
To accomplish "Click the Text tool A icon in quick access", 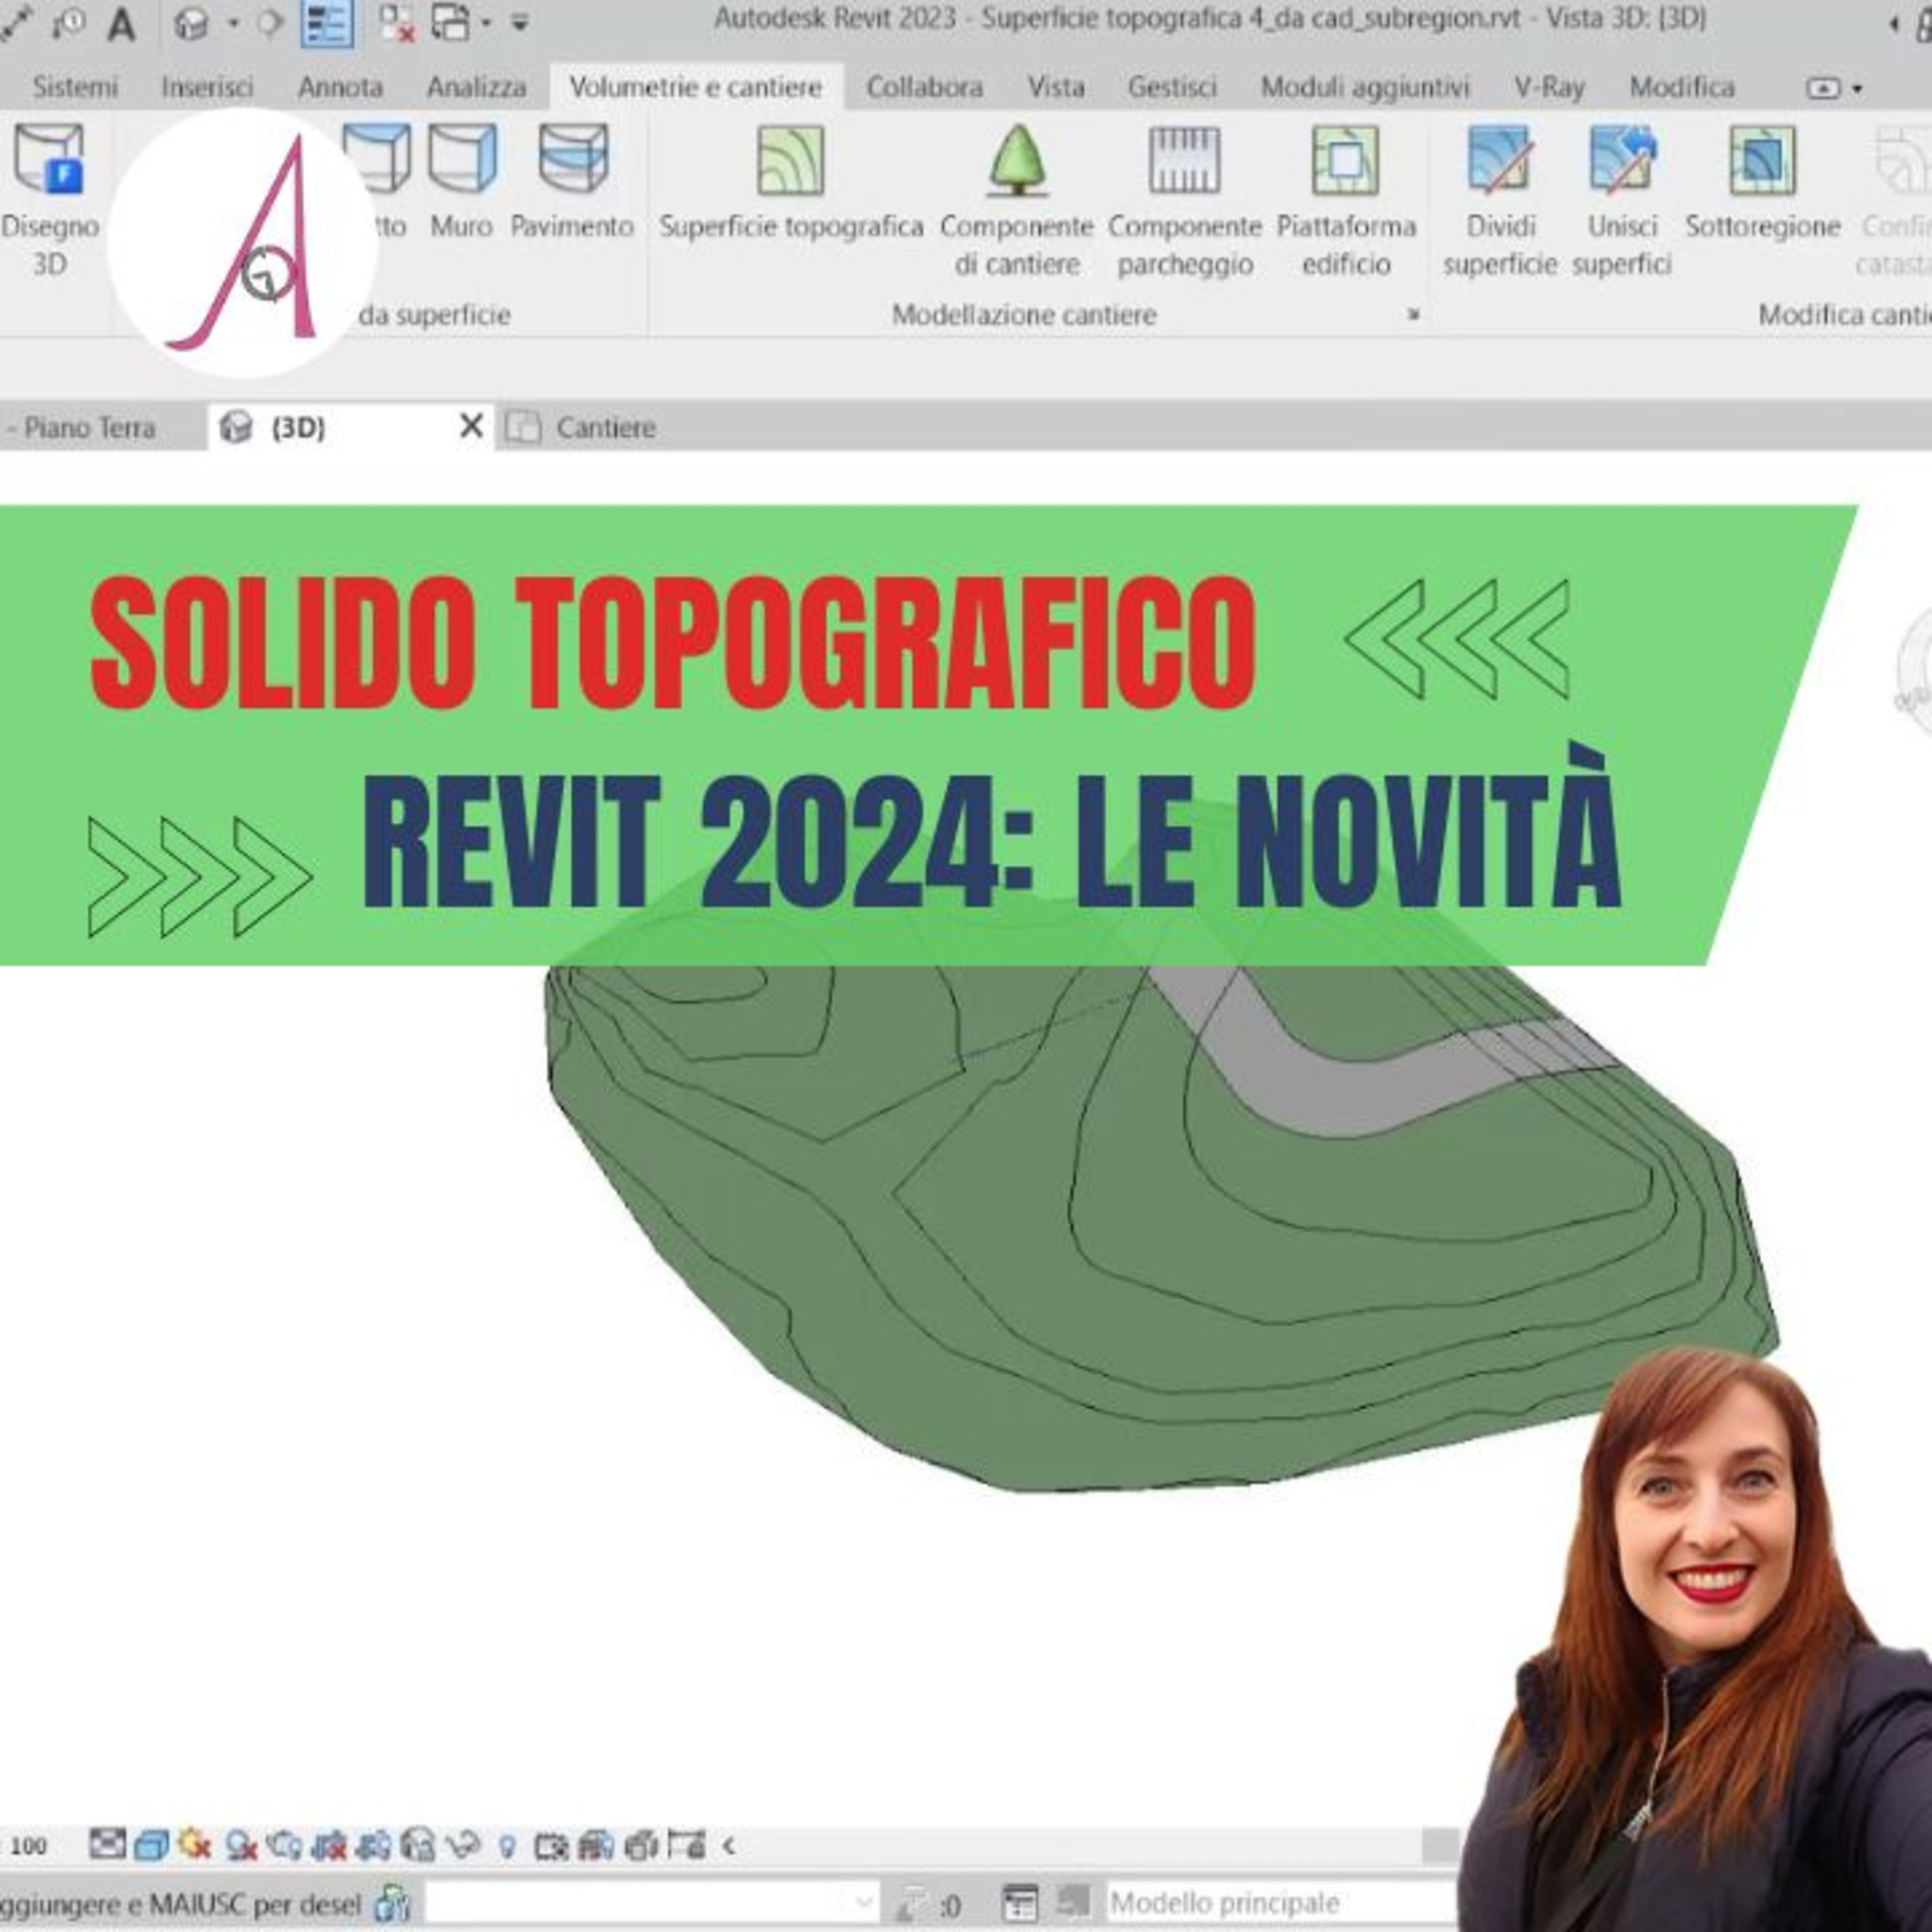I will tap(121, 24).
